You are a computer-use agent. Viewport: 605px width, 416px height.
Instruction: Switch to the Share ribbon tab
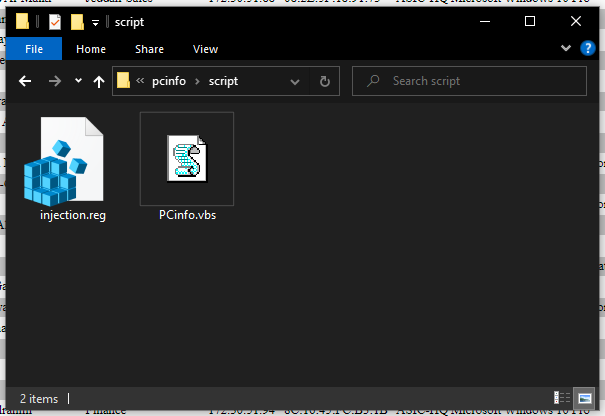149,49
